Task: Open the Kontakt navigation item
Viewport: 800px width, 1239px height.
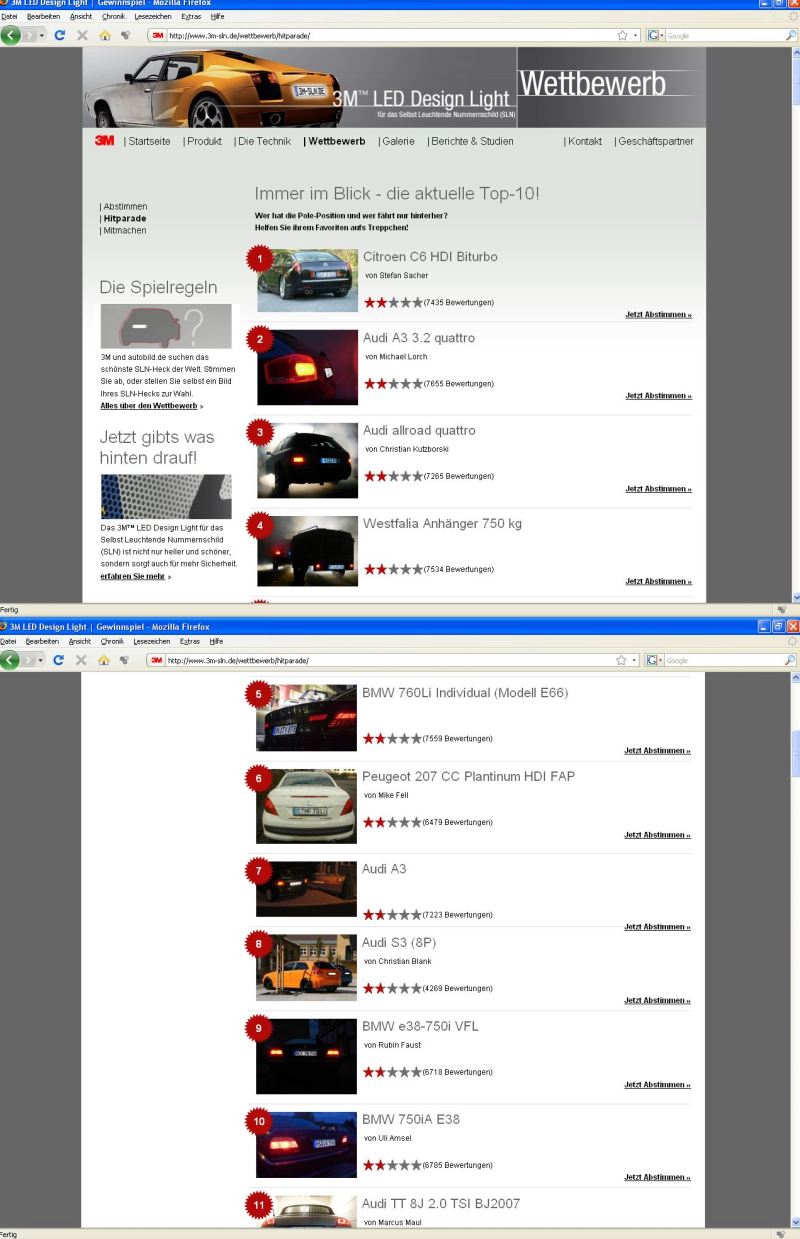Action: tap(584, 141)
